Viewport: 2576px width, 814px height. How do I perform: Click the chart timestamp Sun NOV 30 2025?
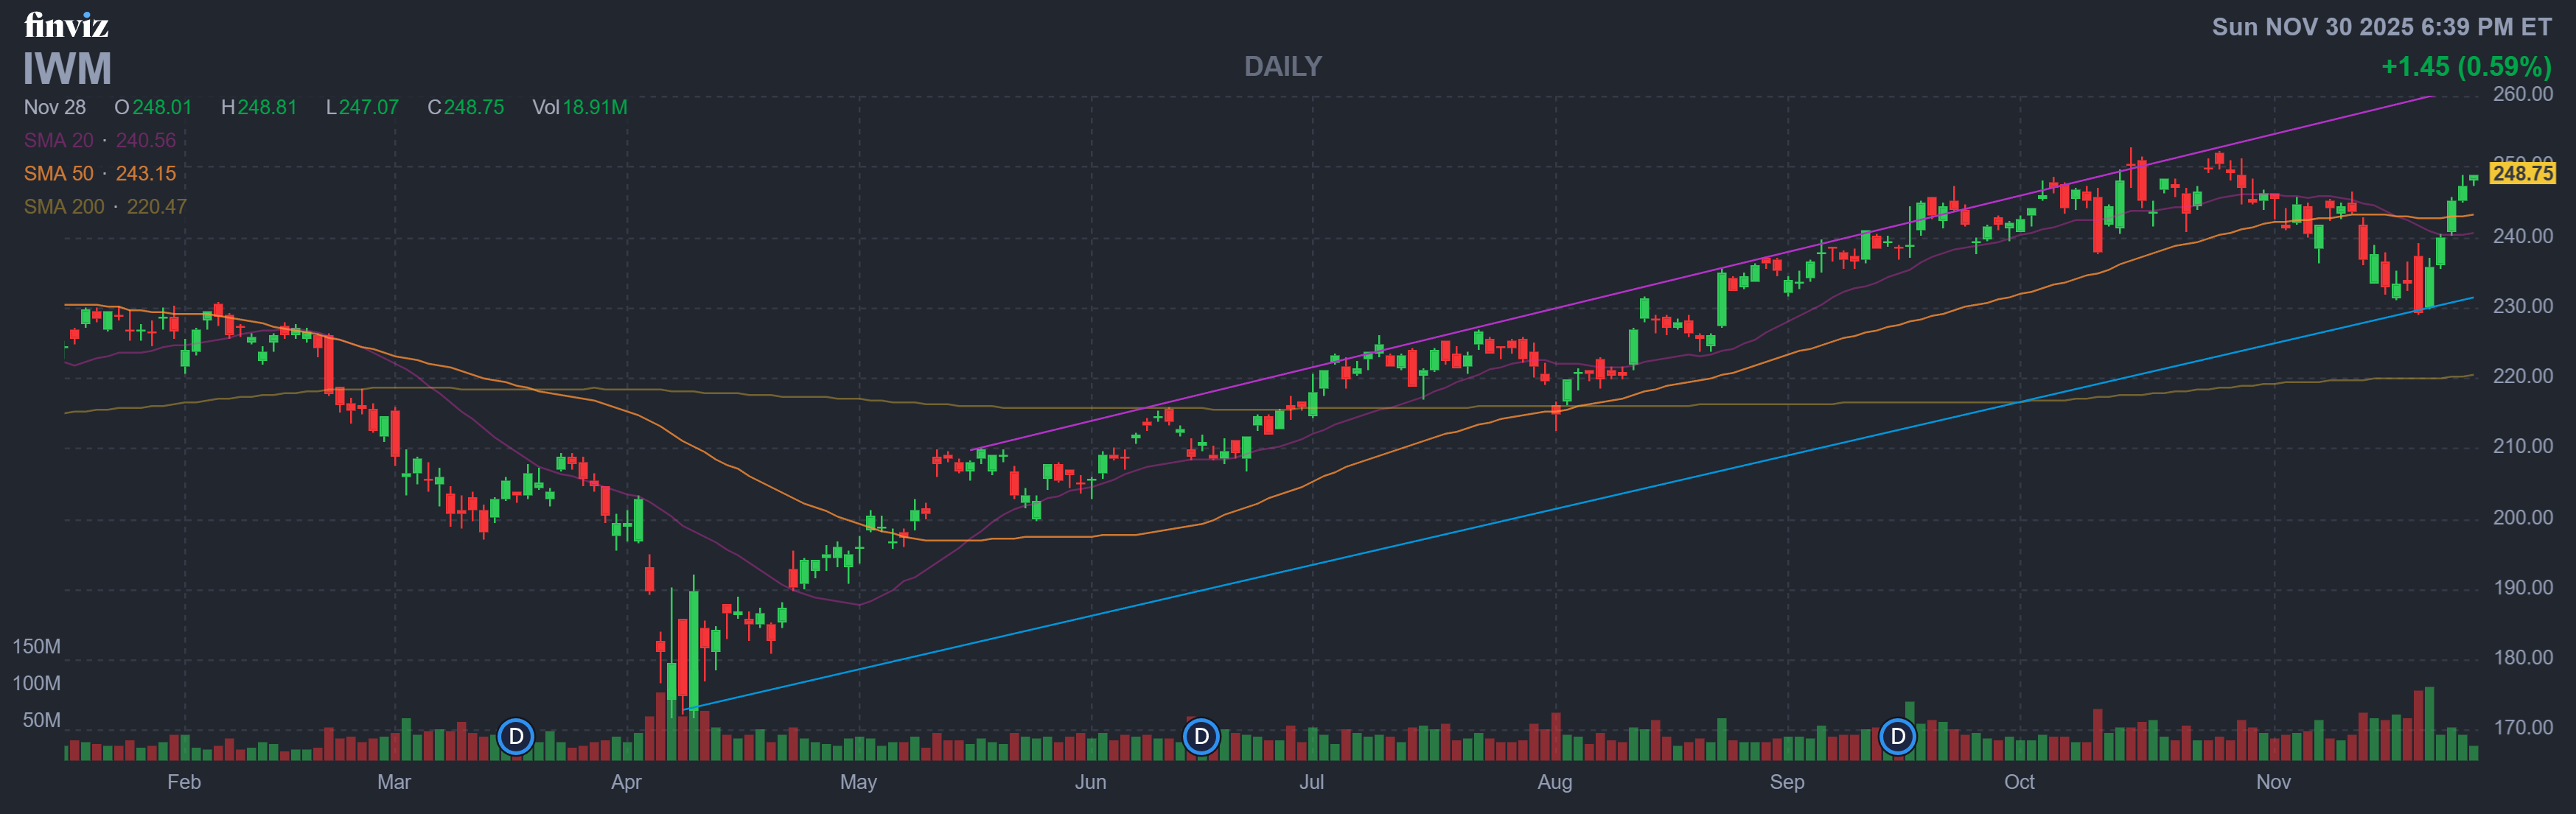pyautogui.click(x=2380, y=27)
